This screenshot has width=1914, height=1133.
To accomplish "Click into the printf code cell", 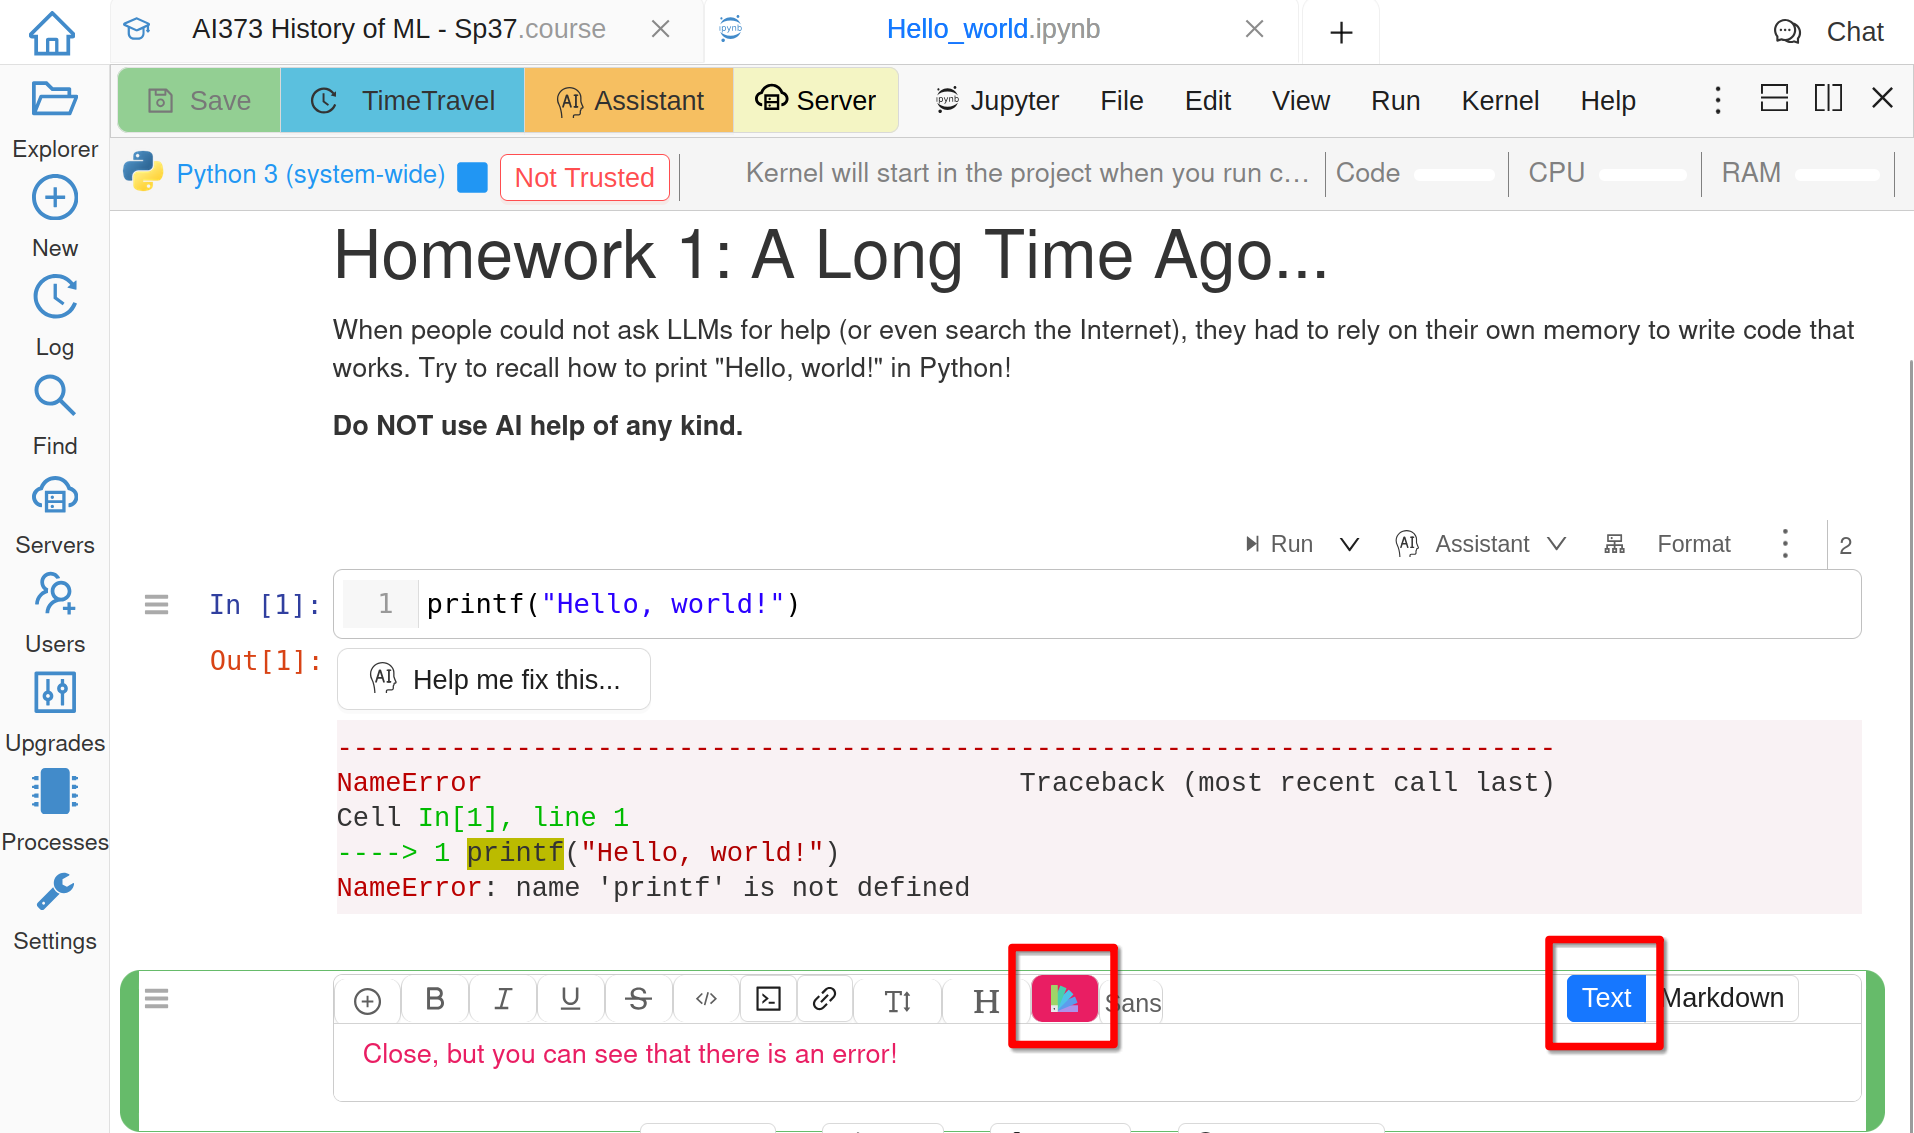I will (x=1100, y=604).
